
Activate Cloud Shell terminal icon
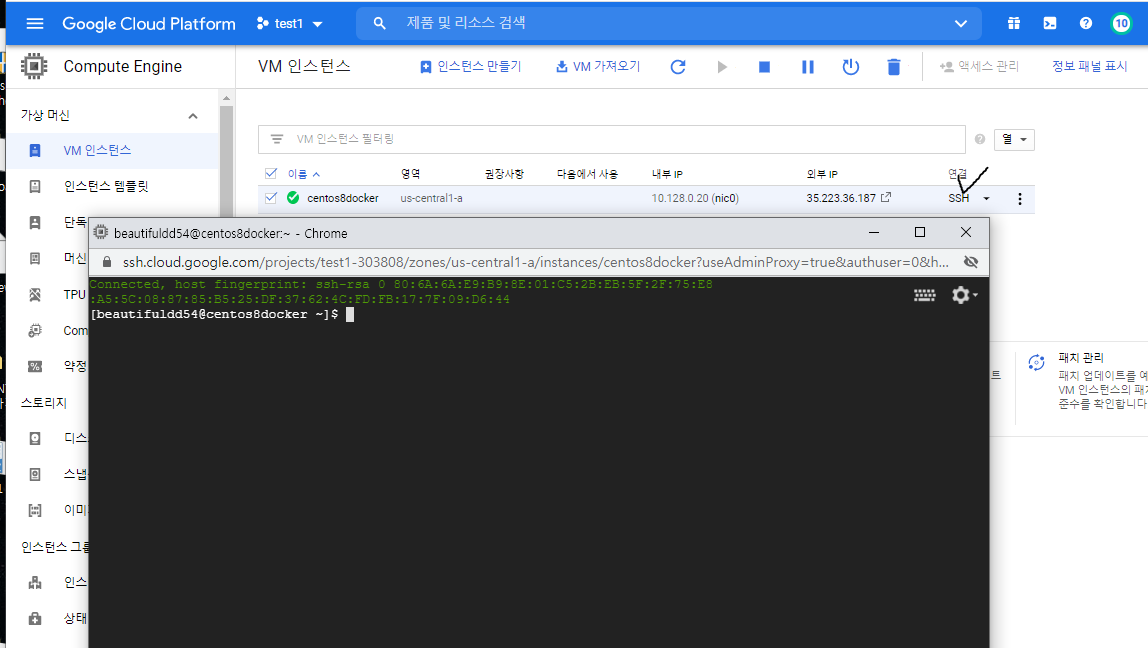1050,23
